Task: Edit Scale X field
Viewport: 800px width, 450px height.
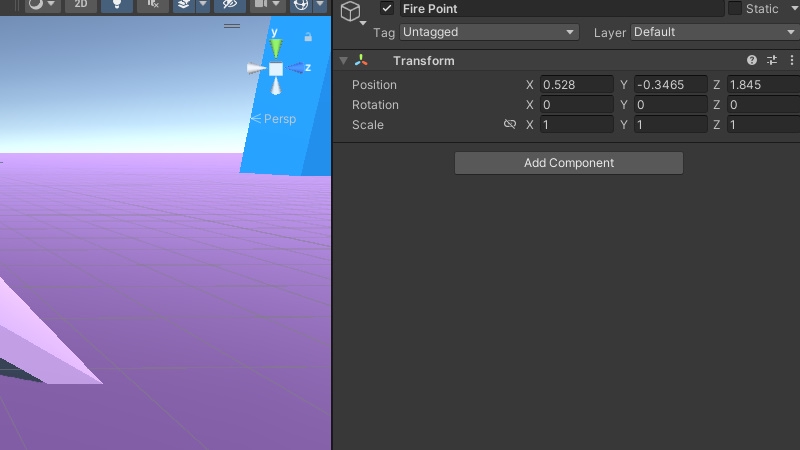Action: (577, 124)
